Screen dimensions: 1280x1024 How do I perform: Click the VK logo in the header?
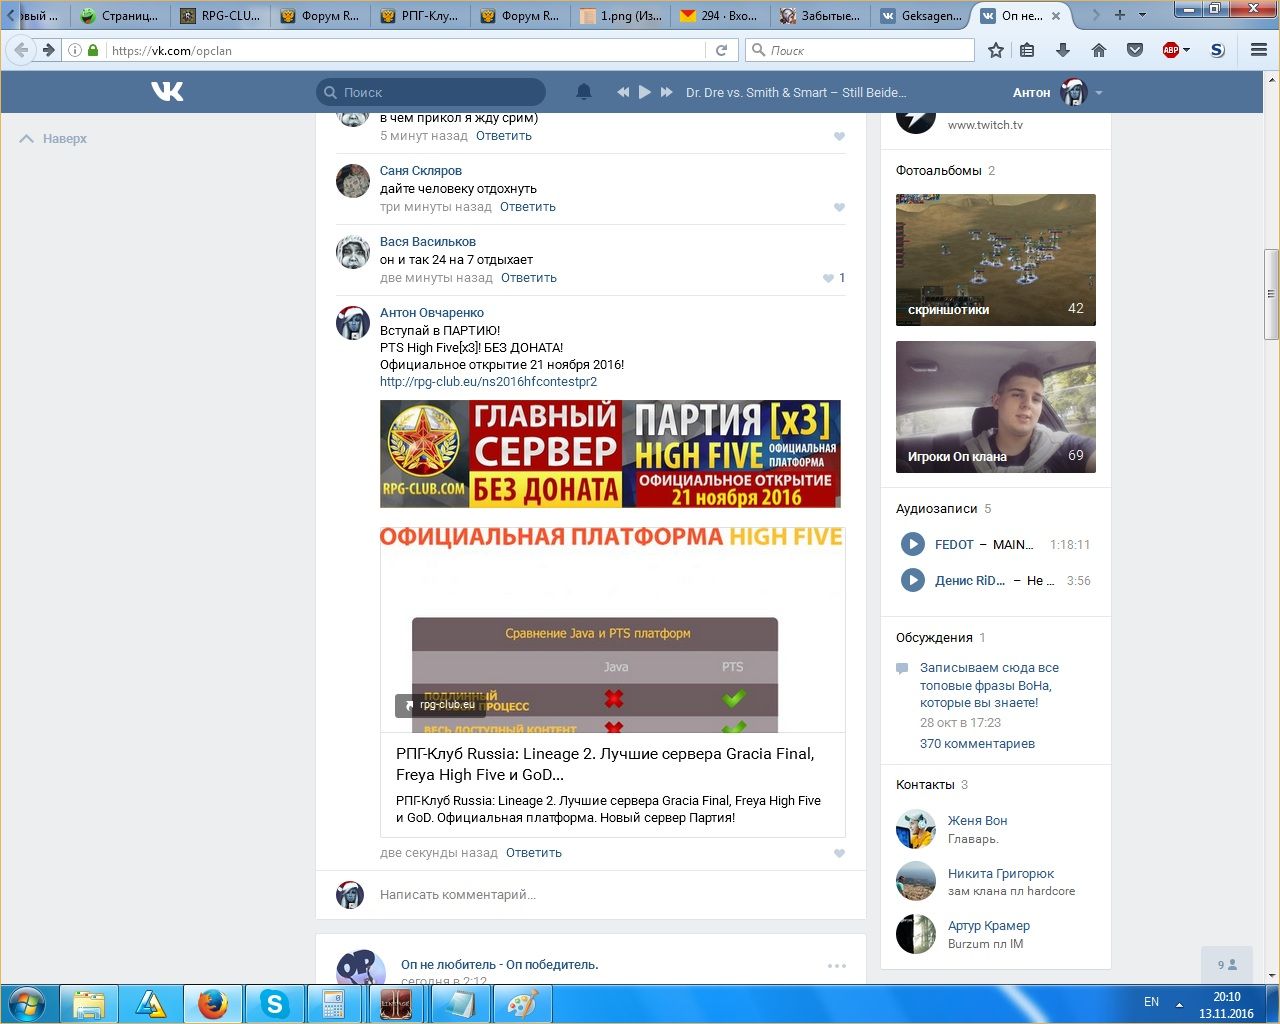tap(167, 92)
